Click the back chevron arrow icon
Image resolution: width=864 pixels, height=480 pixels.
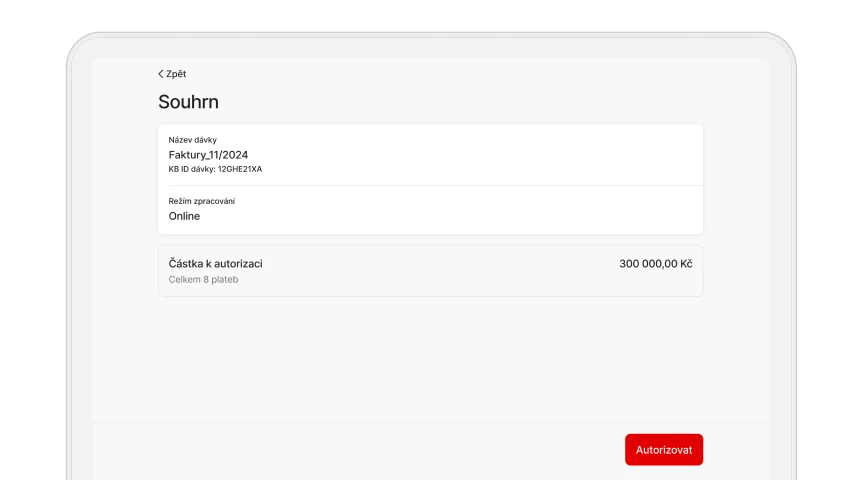[x=161, y=74]
